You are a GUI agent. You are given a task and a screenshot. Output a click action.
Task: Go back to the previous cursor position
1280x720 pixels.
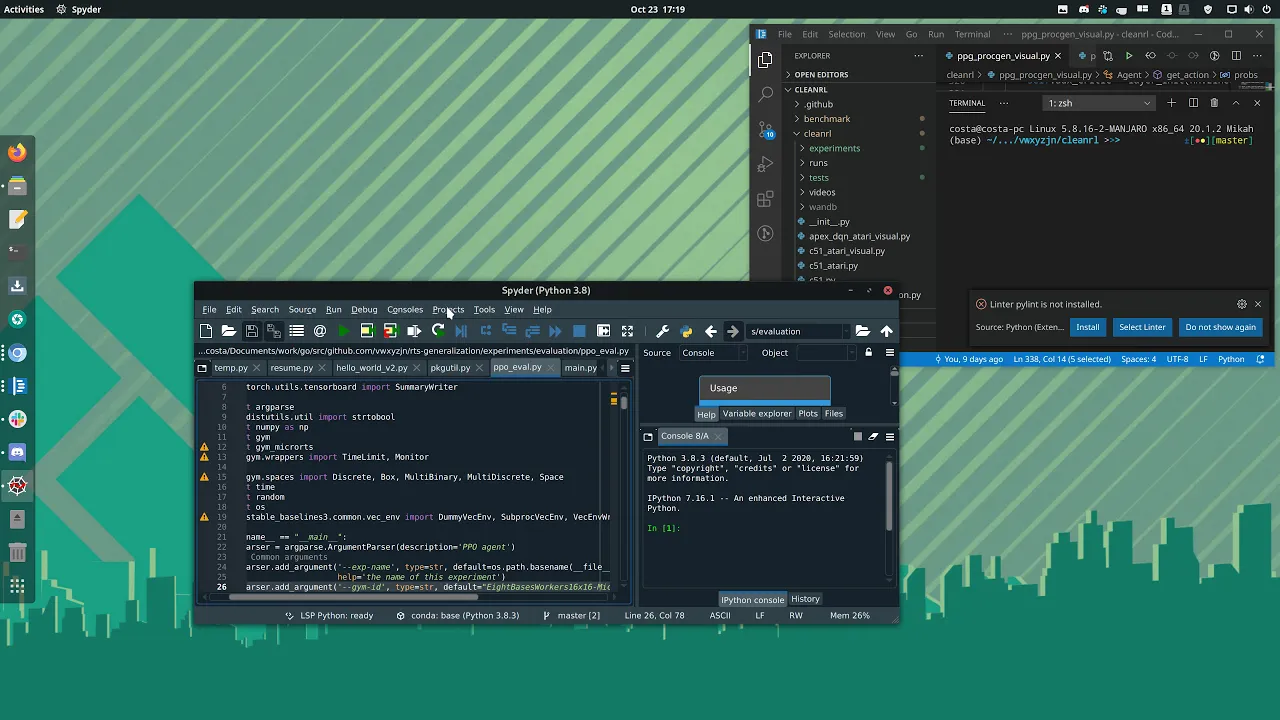tap(710, 331)
